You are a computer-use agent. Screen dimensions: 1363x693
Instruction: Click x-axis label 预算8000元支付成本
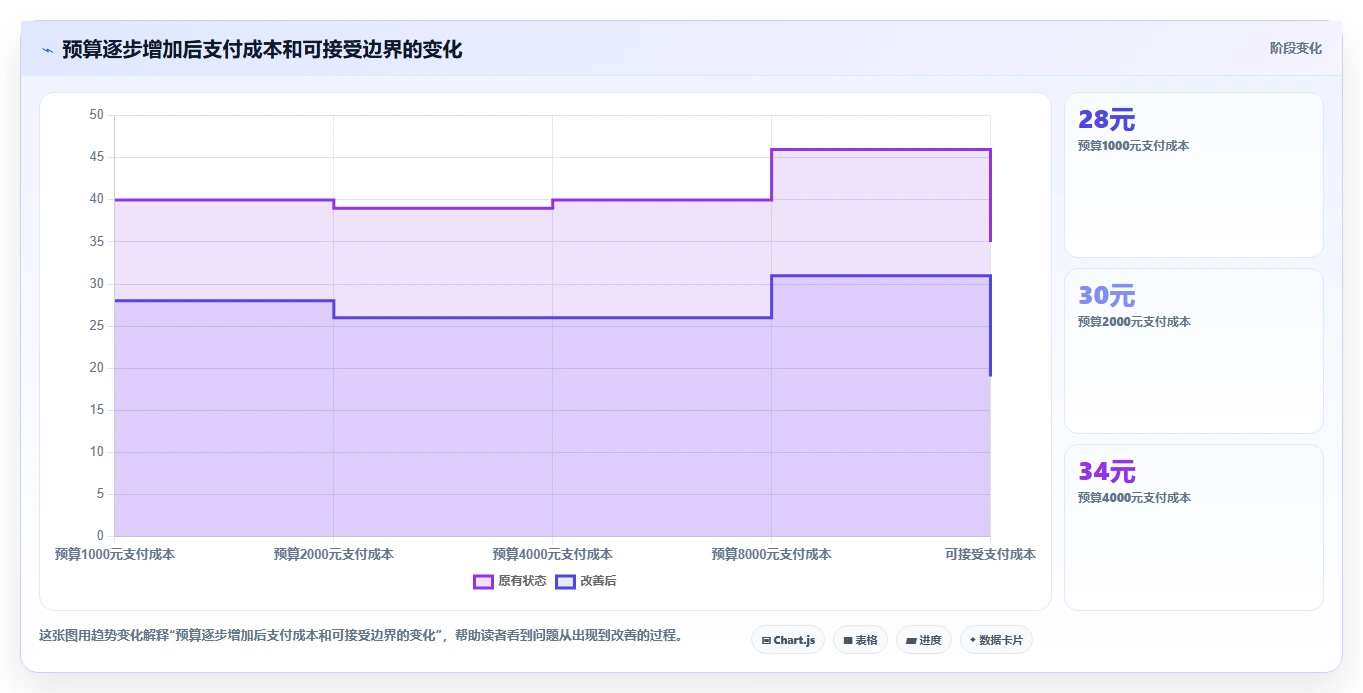(x=771, y=554)
